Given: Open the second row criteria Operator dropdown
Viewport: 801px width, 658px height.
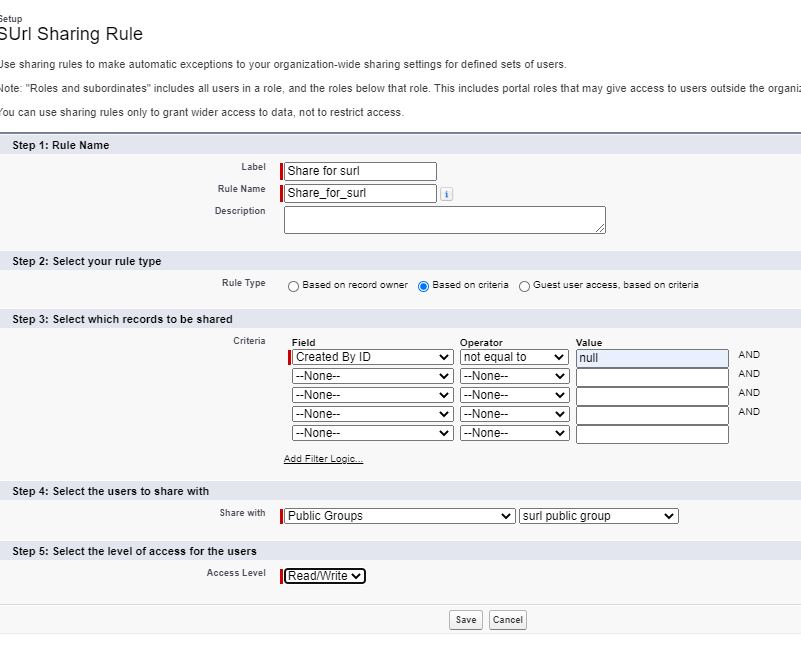Looking at the screenshot, I should [x=514, y=377].
